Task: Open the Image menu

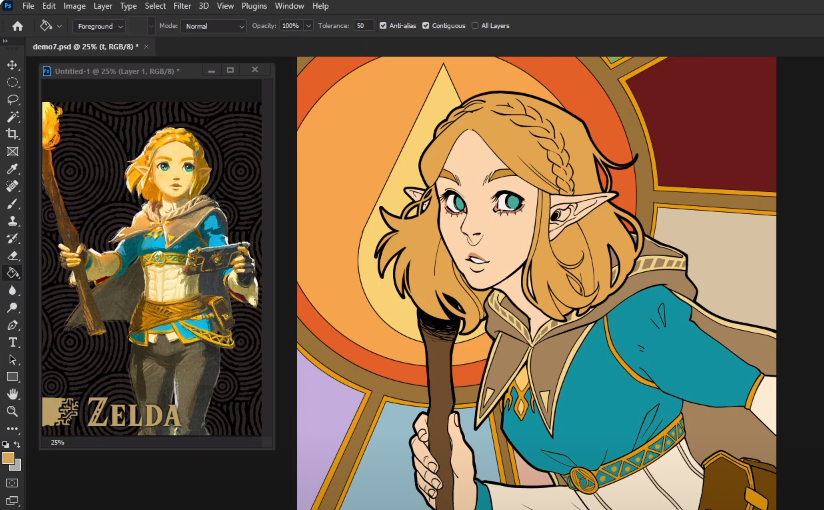Action: pos(74,6)
